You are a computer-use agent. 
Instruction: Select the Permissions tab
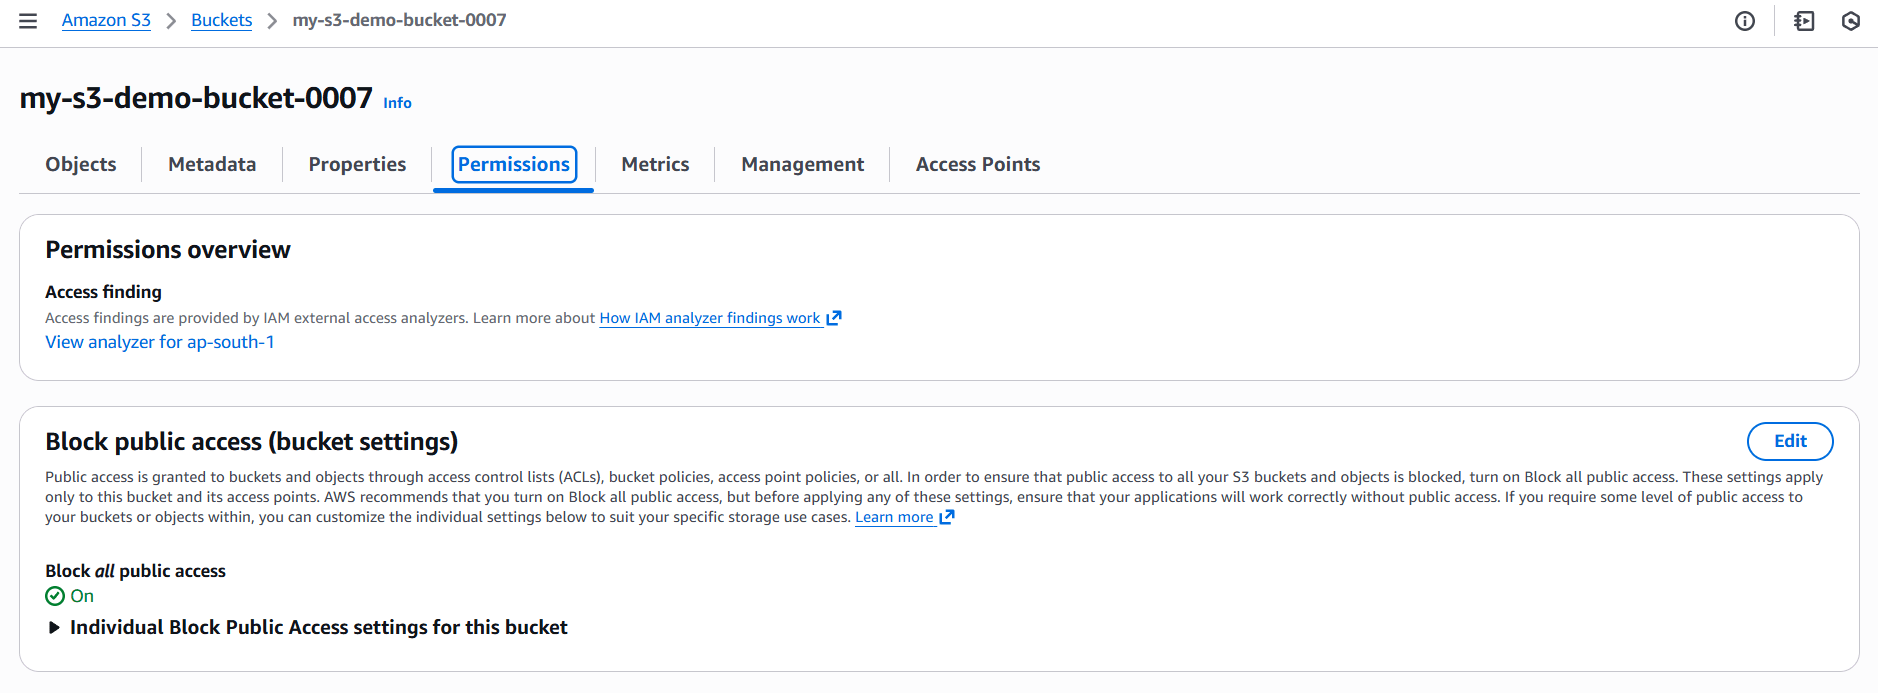[x=514, y=164]
